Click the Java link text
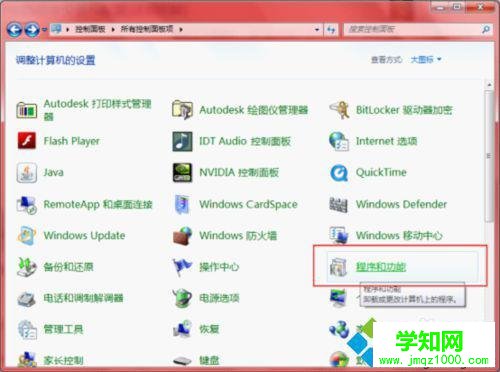 click(54, 172)
